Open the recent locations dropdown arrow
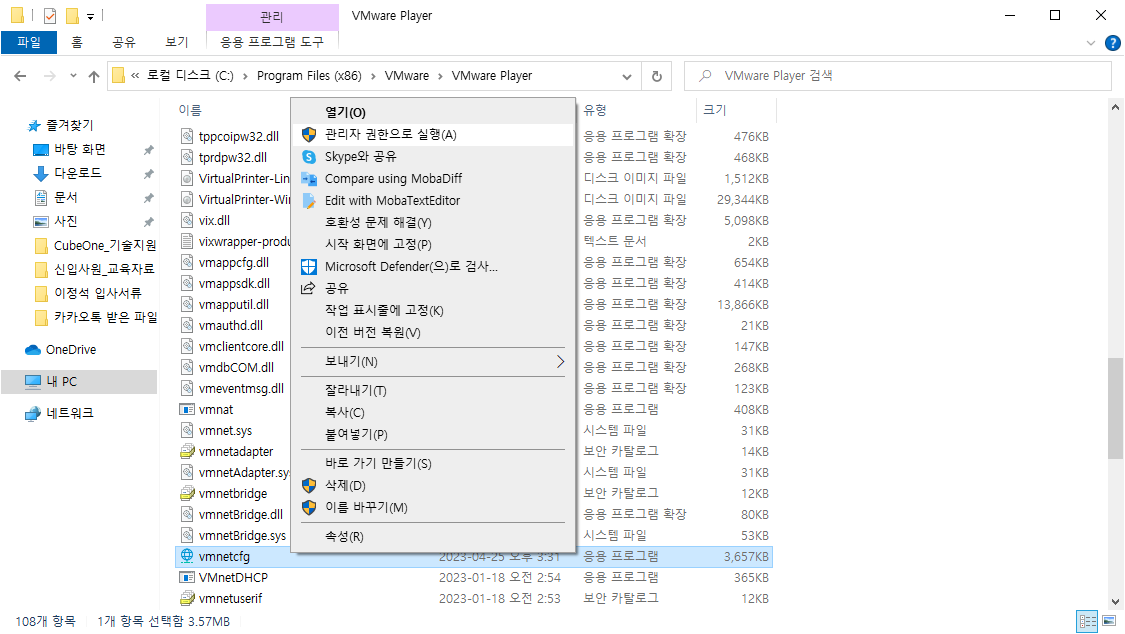 click(x=73, y=76)
